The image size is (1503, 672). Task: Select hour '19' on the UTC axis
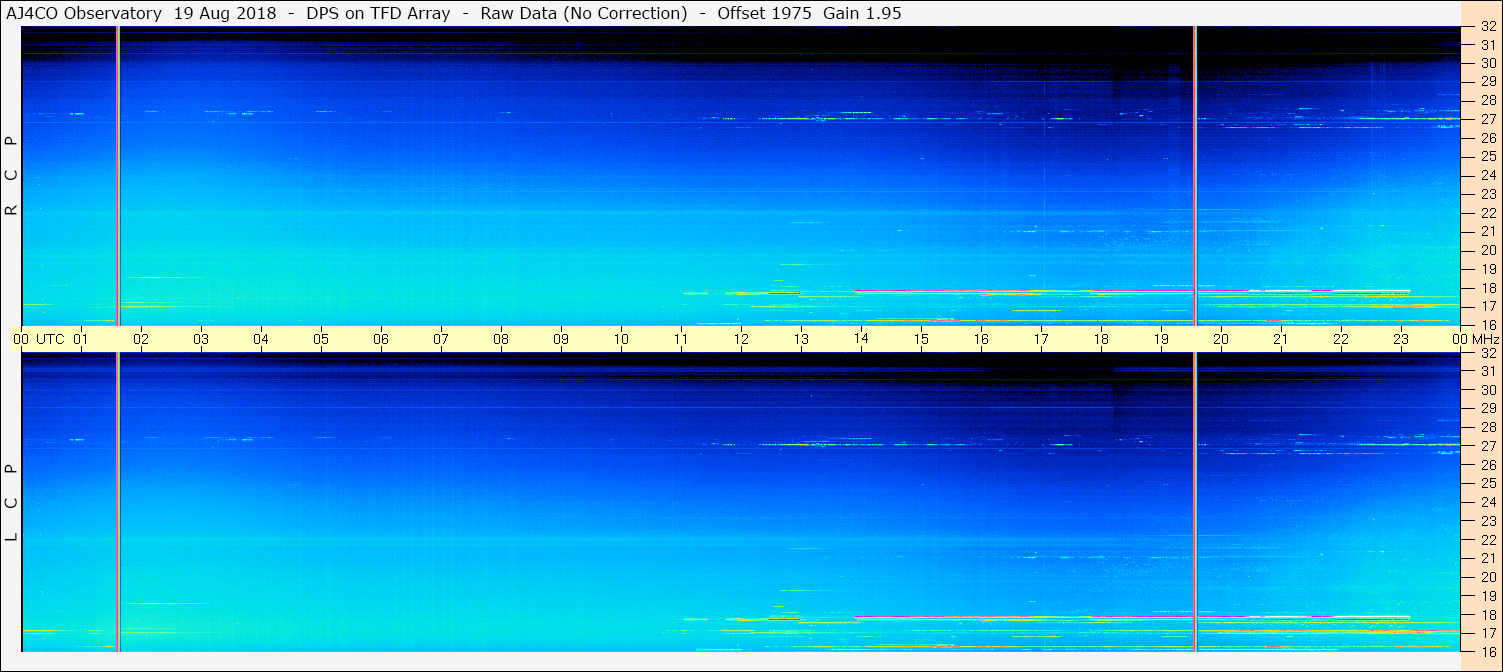click(x=1161, y=339)
